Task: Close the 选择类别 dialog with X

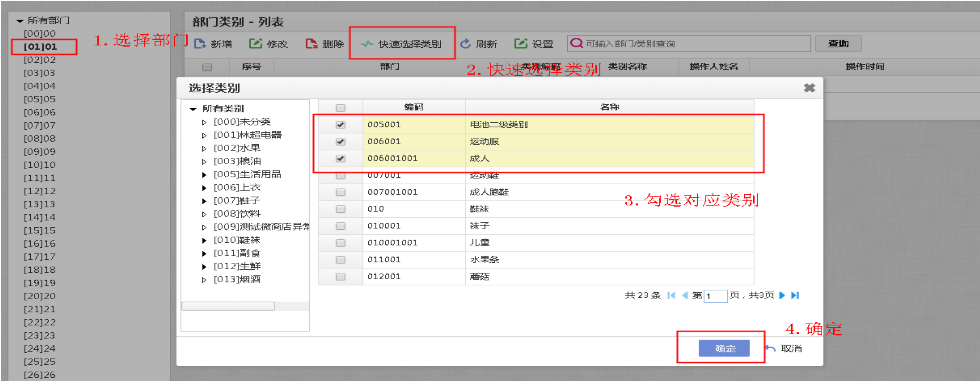Action: pyautogui.click(x=809, y=88)
